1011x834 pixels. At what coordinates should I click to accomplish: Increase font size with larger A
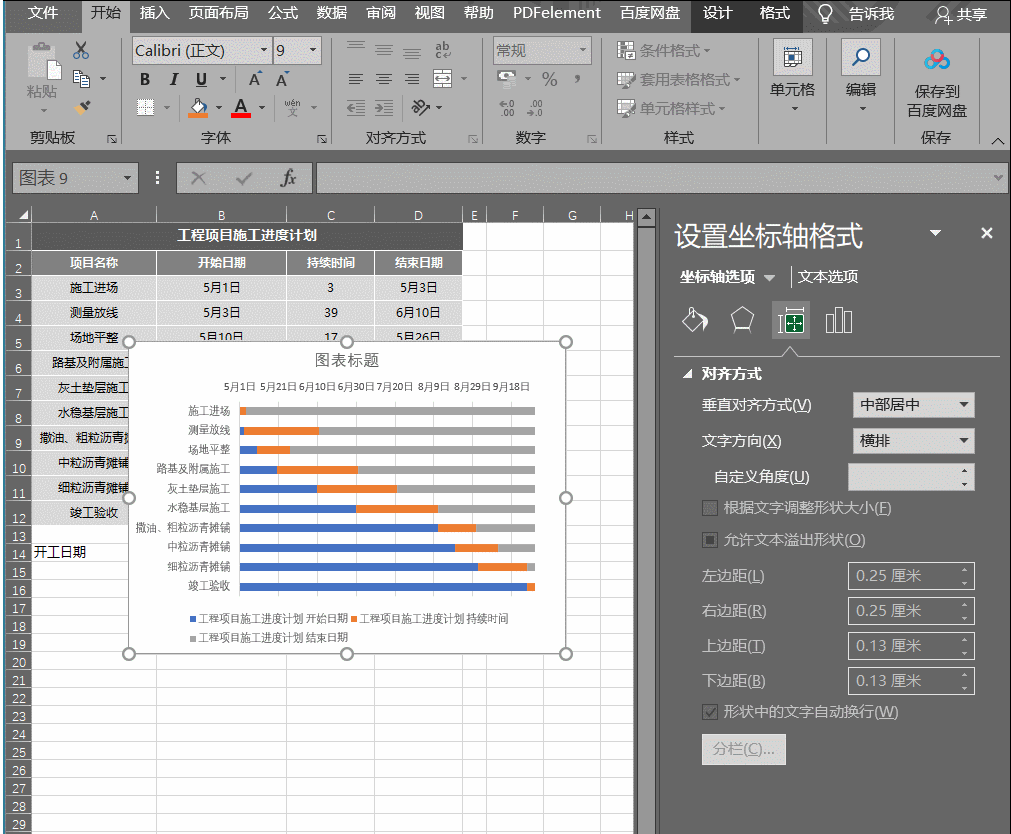(255, 79)
